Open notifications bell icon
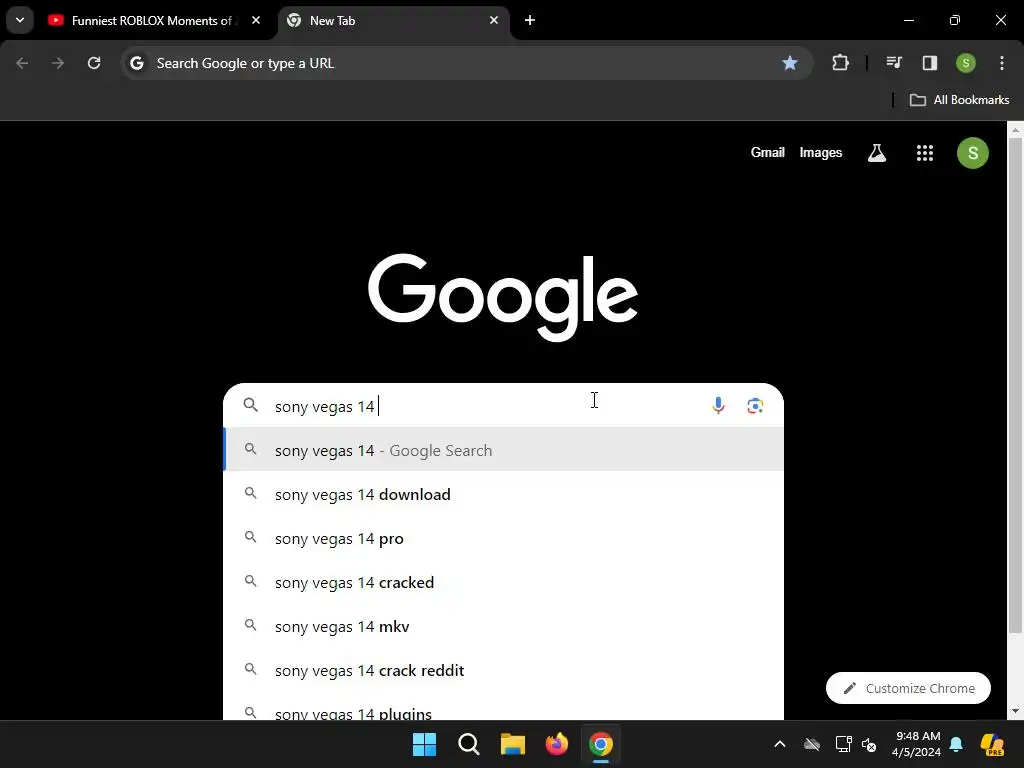1024x768 pixels. [x=956, y=744]
